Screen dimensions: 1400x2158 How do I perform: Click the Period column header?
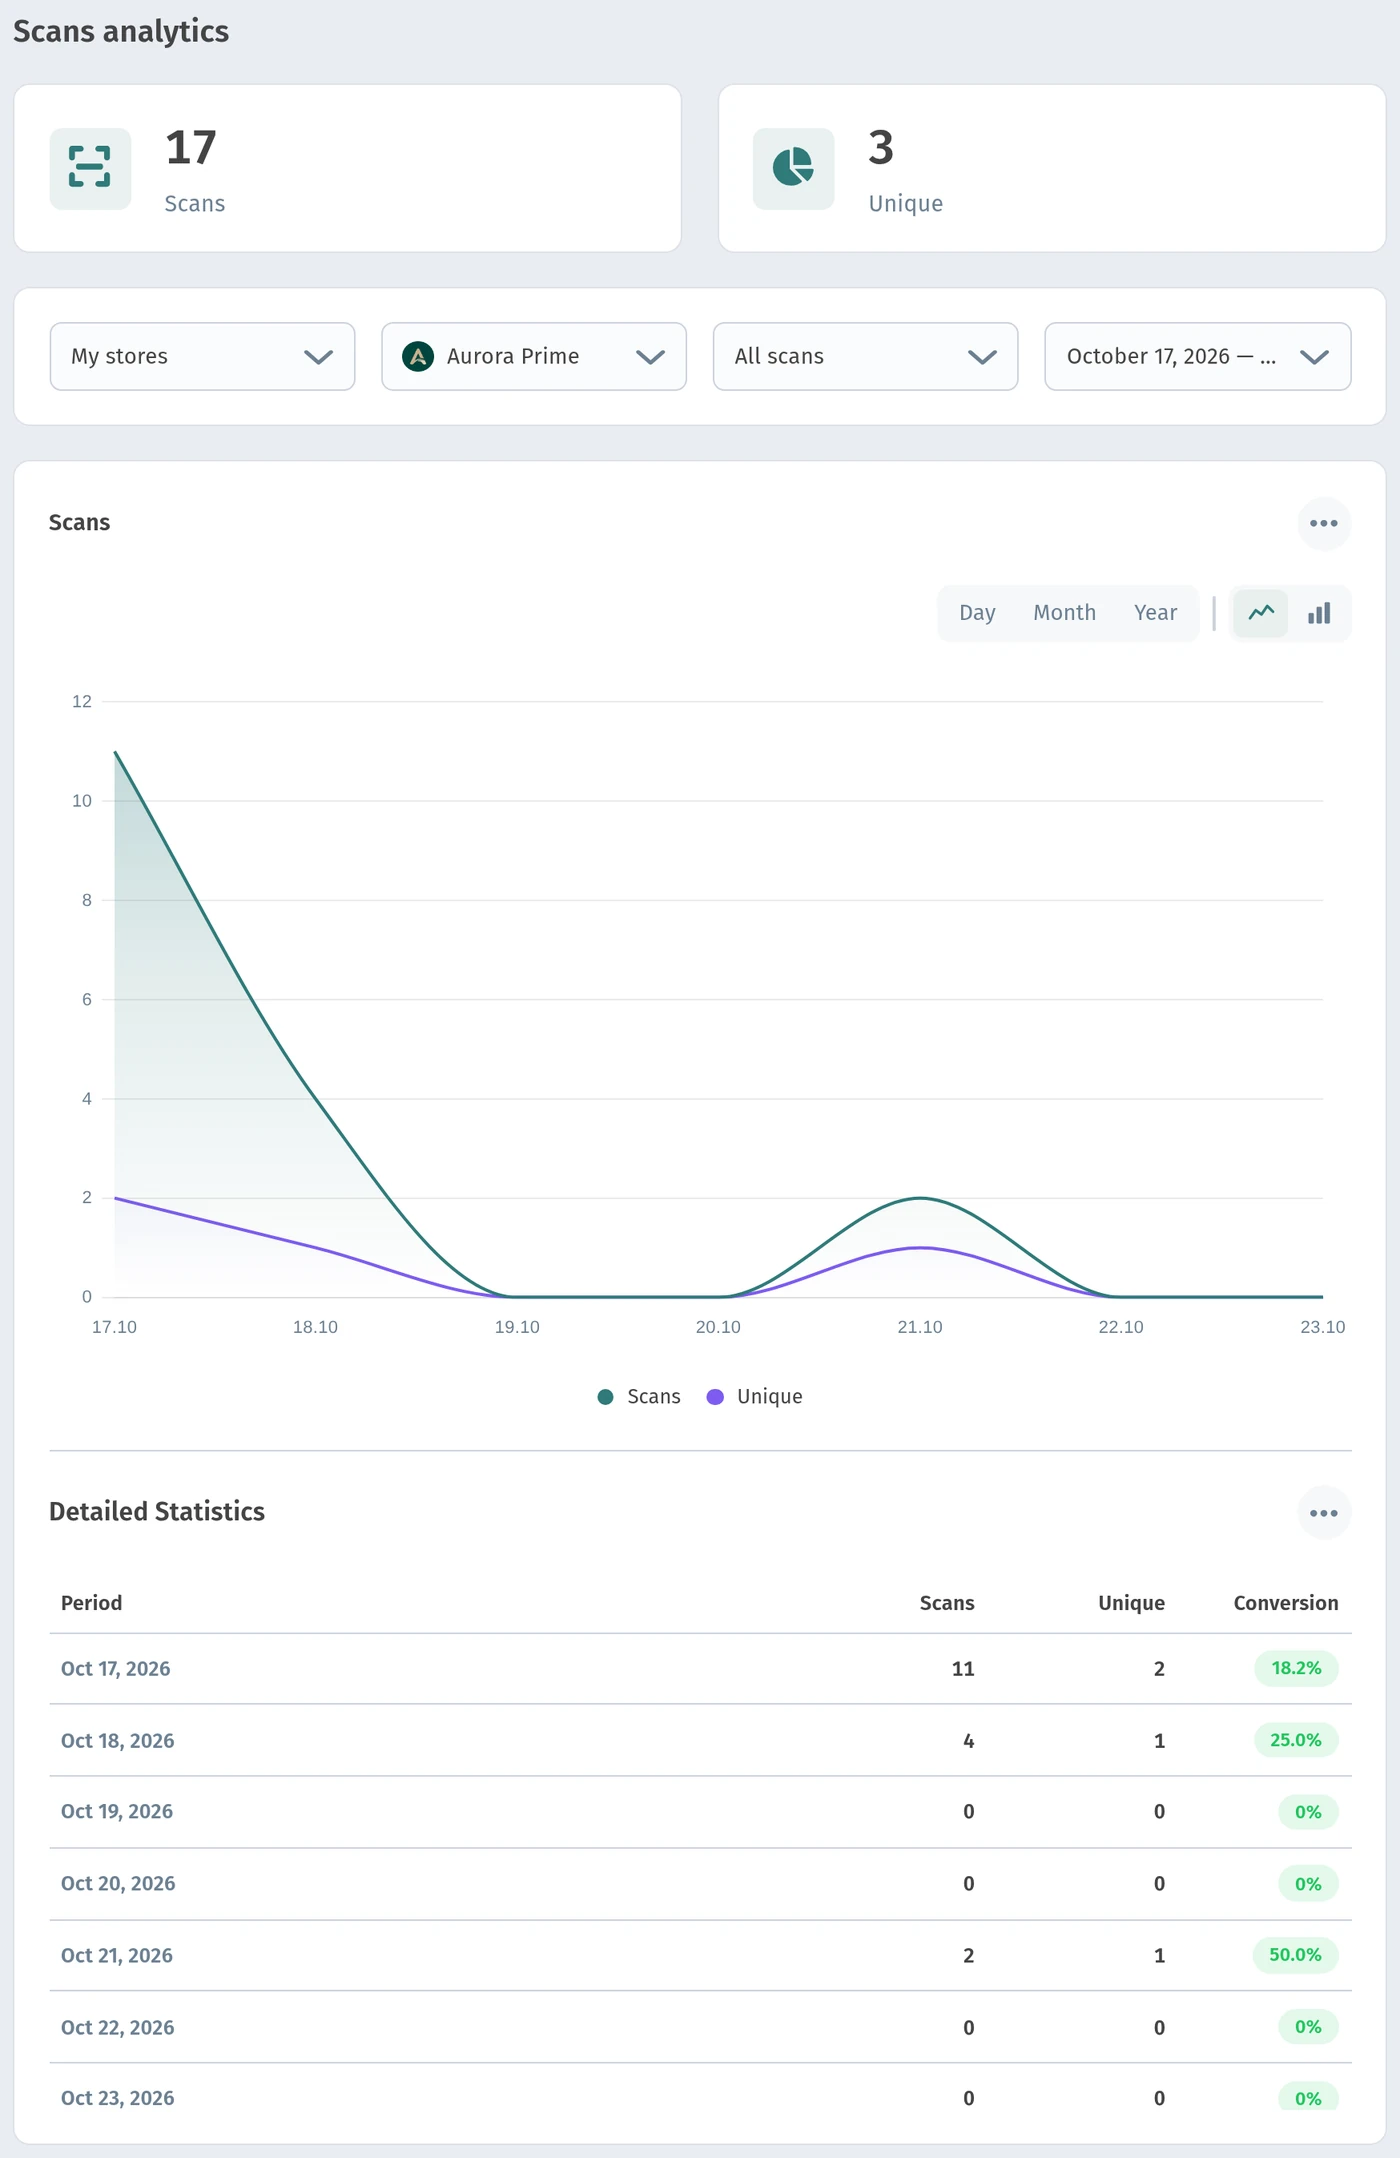(x=91, y=1602)
